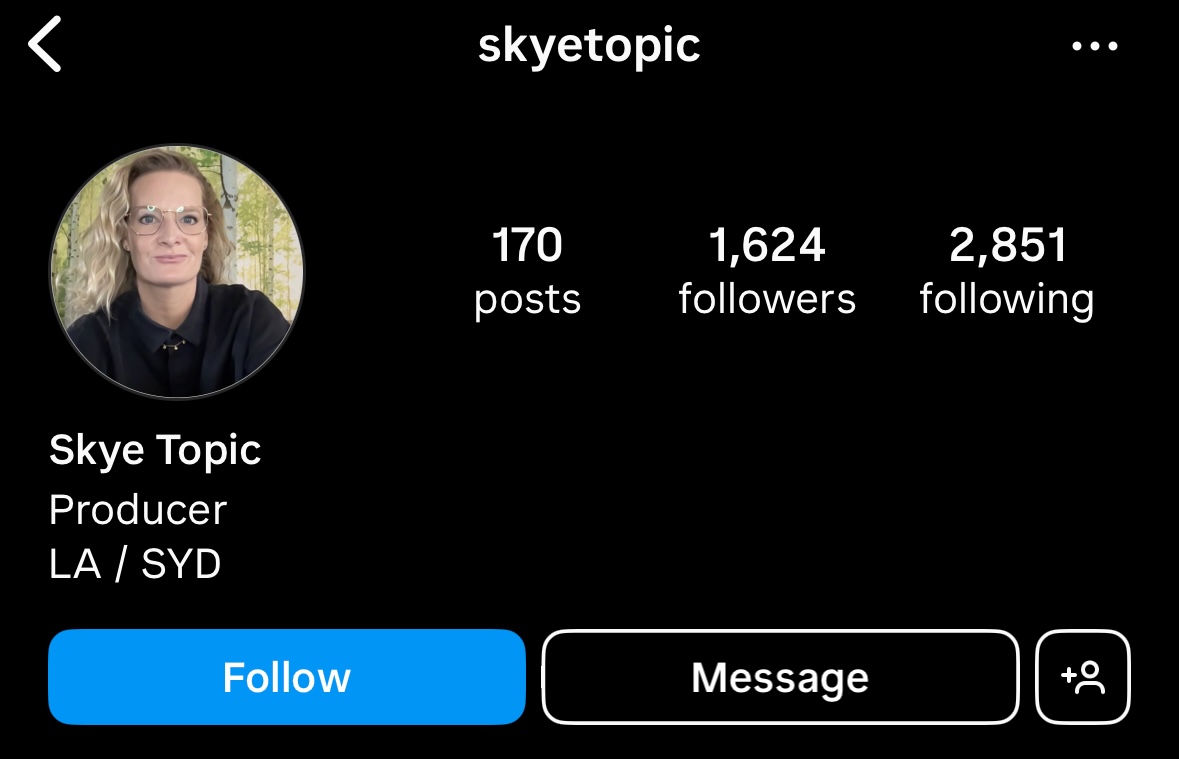Viewport: 1179px width, 759px height.
Task: Send a message via Message button
Action: point(780,677)
